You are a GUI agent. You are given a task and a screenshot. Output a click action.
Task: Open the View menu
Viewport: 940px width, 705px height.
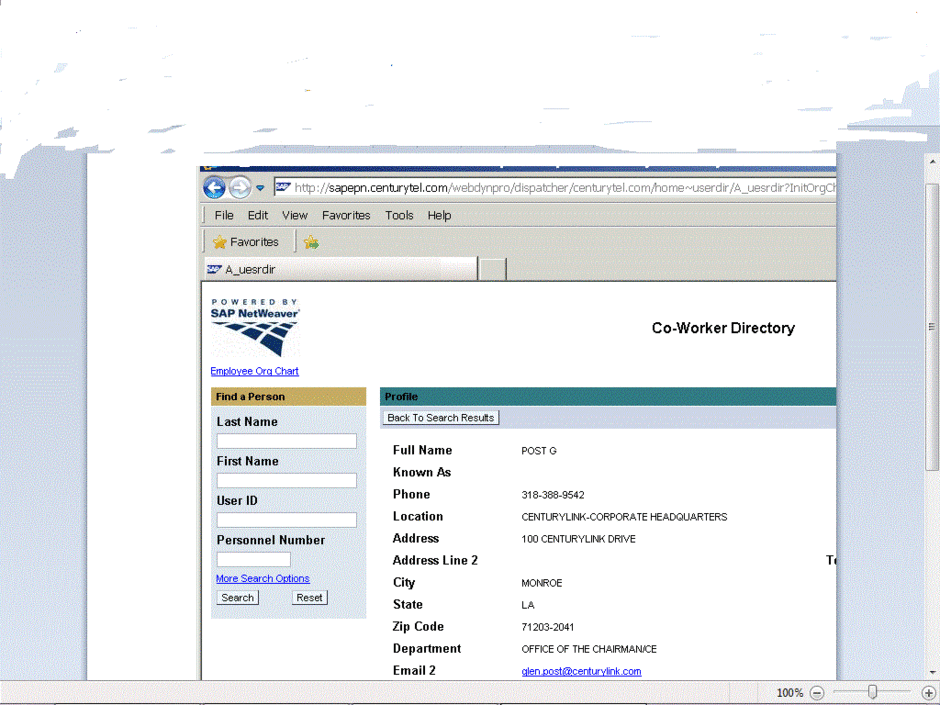[295, 215]
